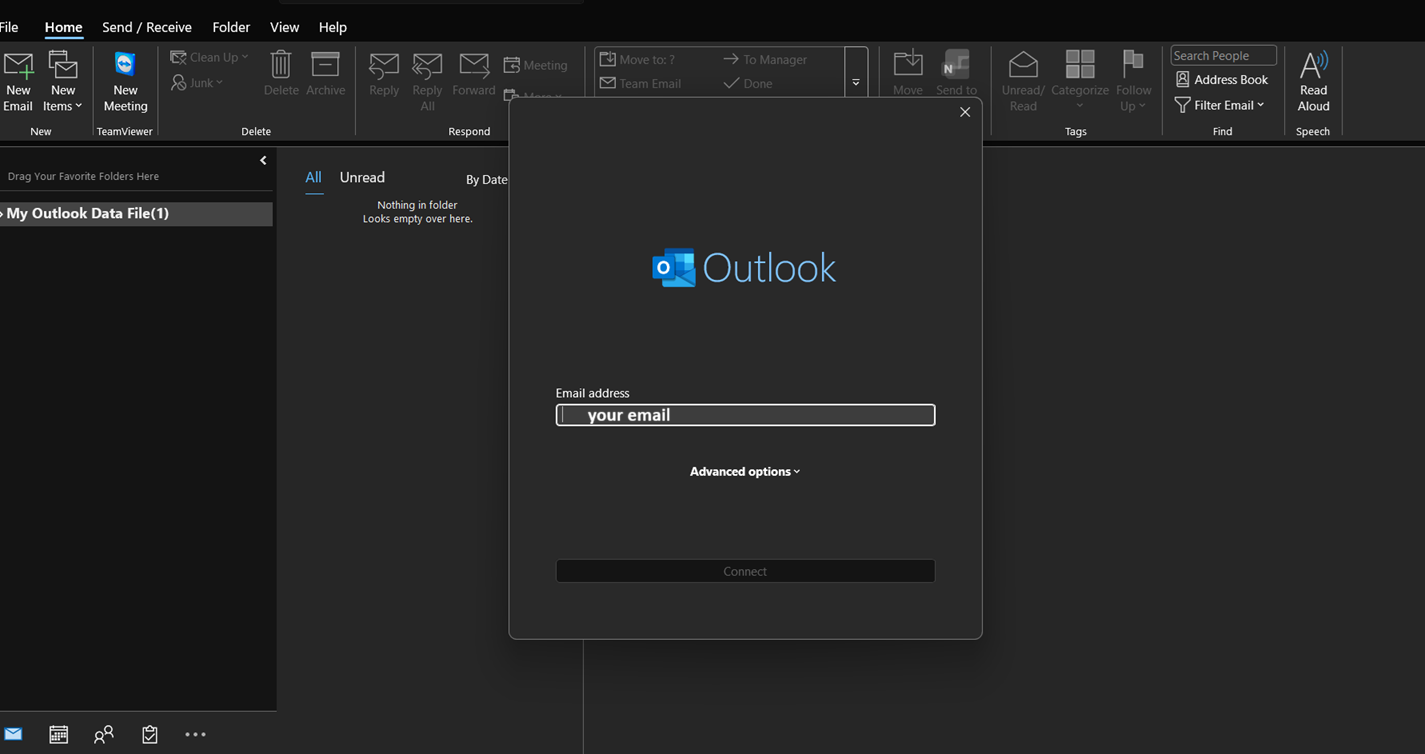This screenshot has width=1425, height=754.
Task: Toggle Unread/Read status
Action: 1023,81
